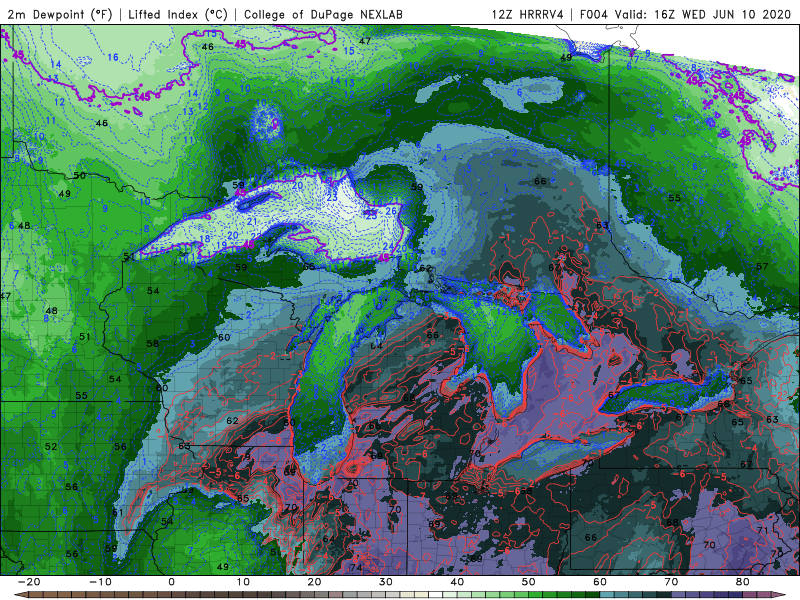The width and height of the screenshot is (800, 600).
Task: Click the teal colorbar segment below 60
Action: click(607, 595)
